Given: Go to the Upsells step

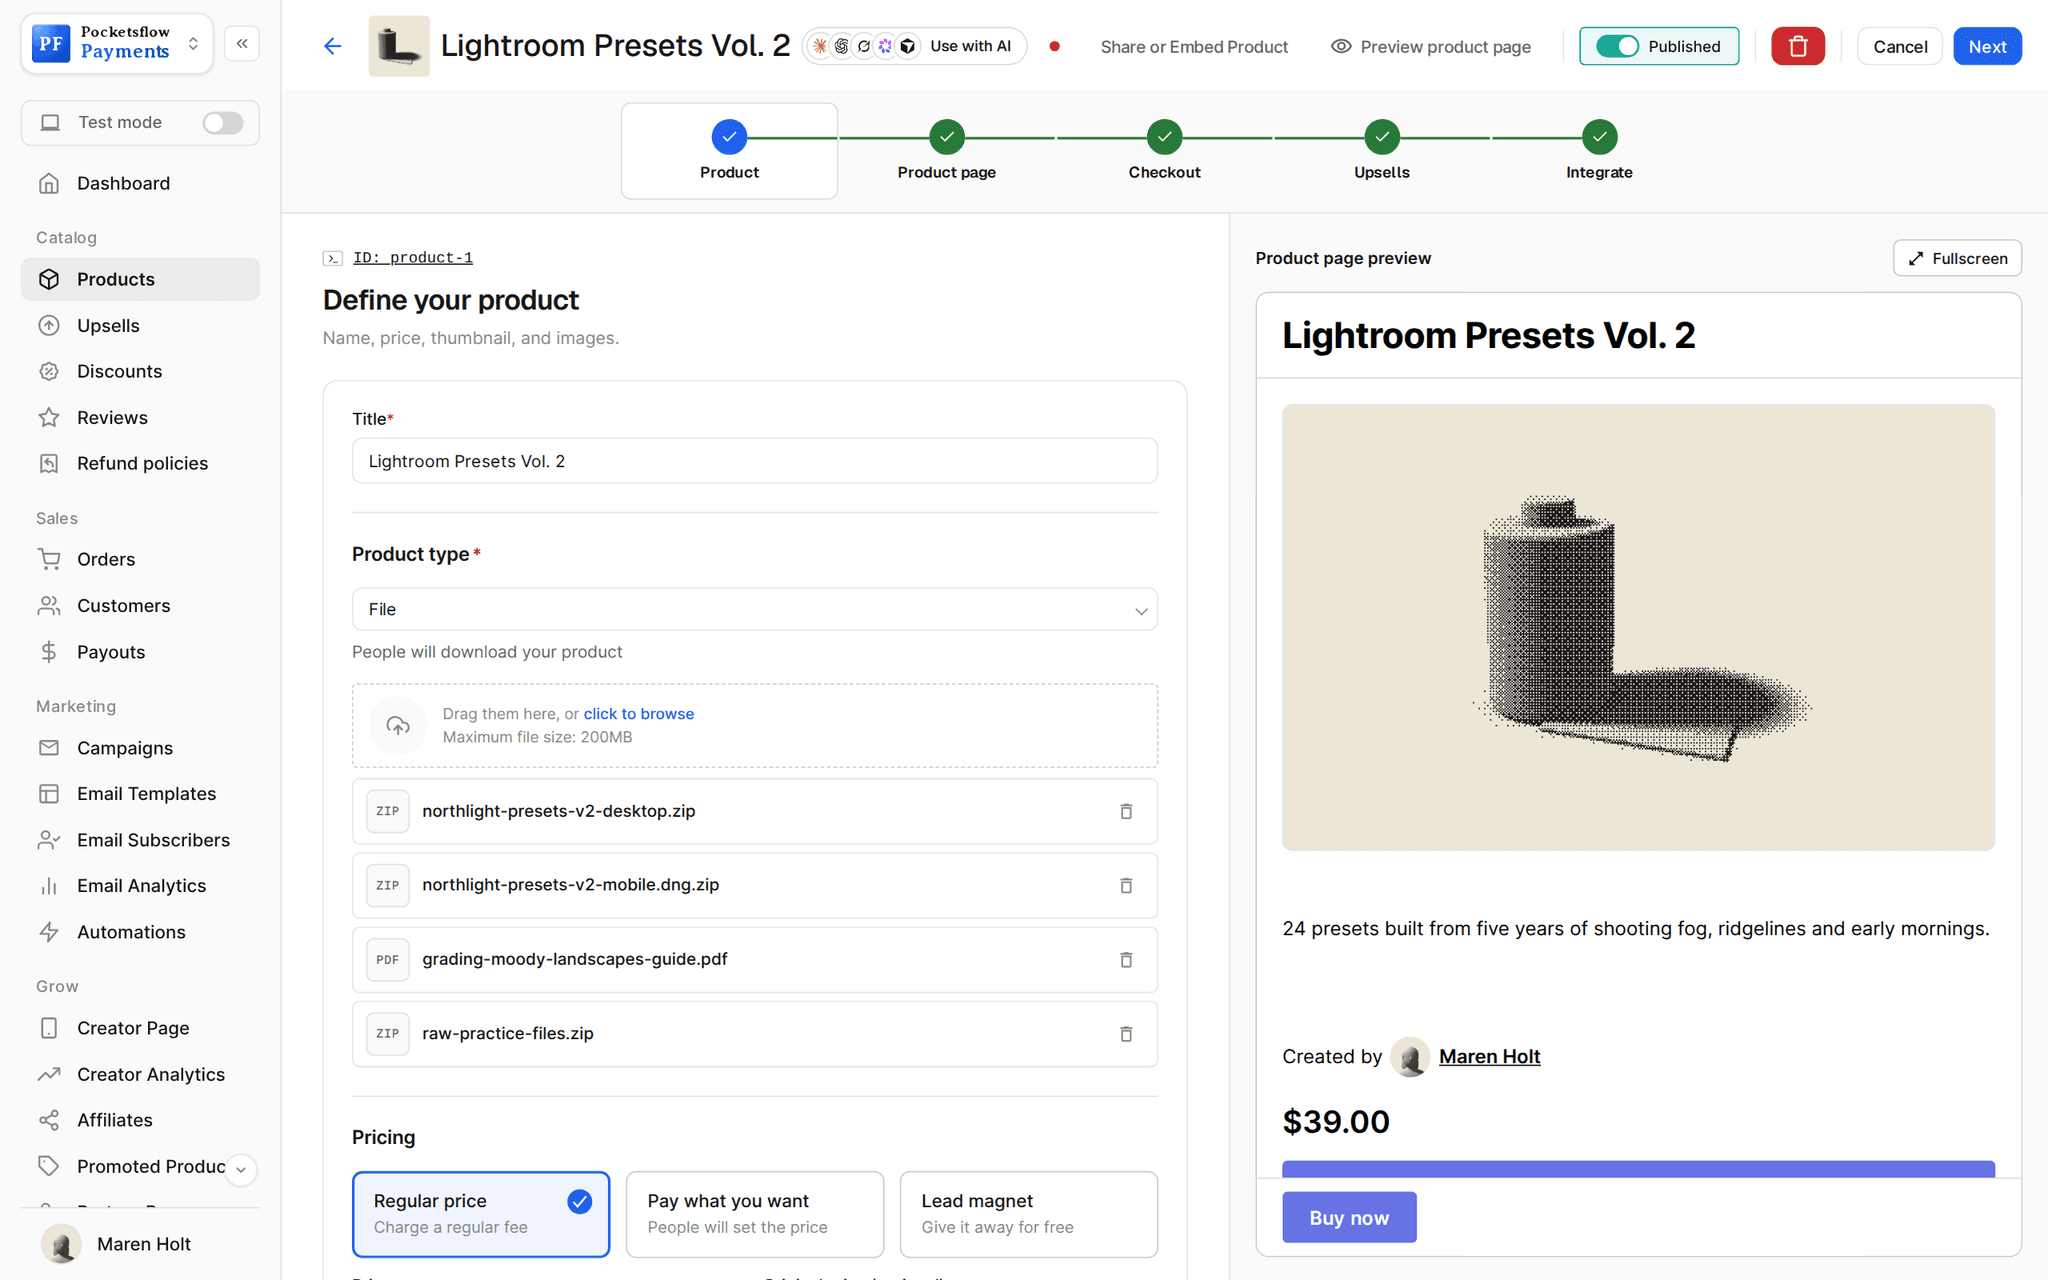Looking at the screenshot, I should (1382, 151).
